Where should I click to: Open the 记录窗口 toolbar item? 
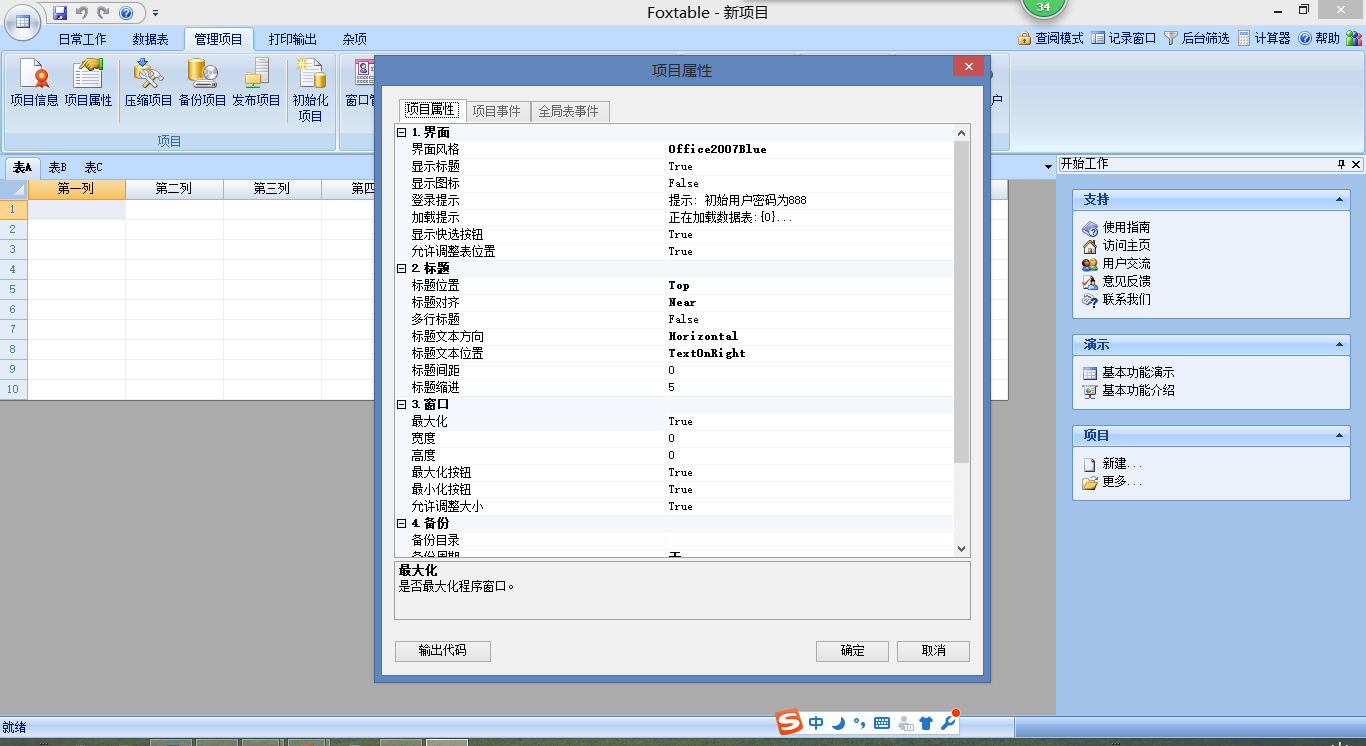point(1123,38)
